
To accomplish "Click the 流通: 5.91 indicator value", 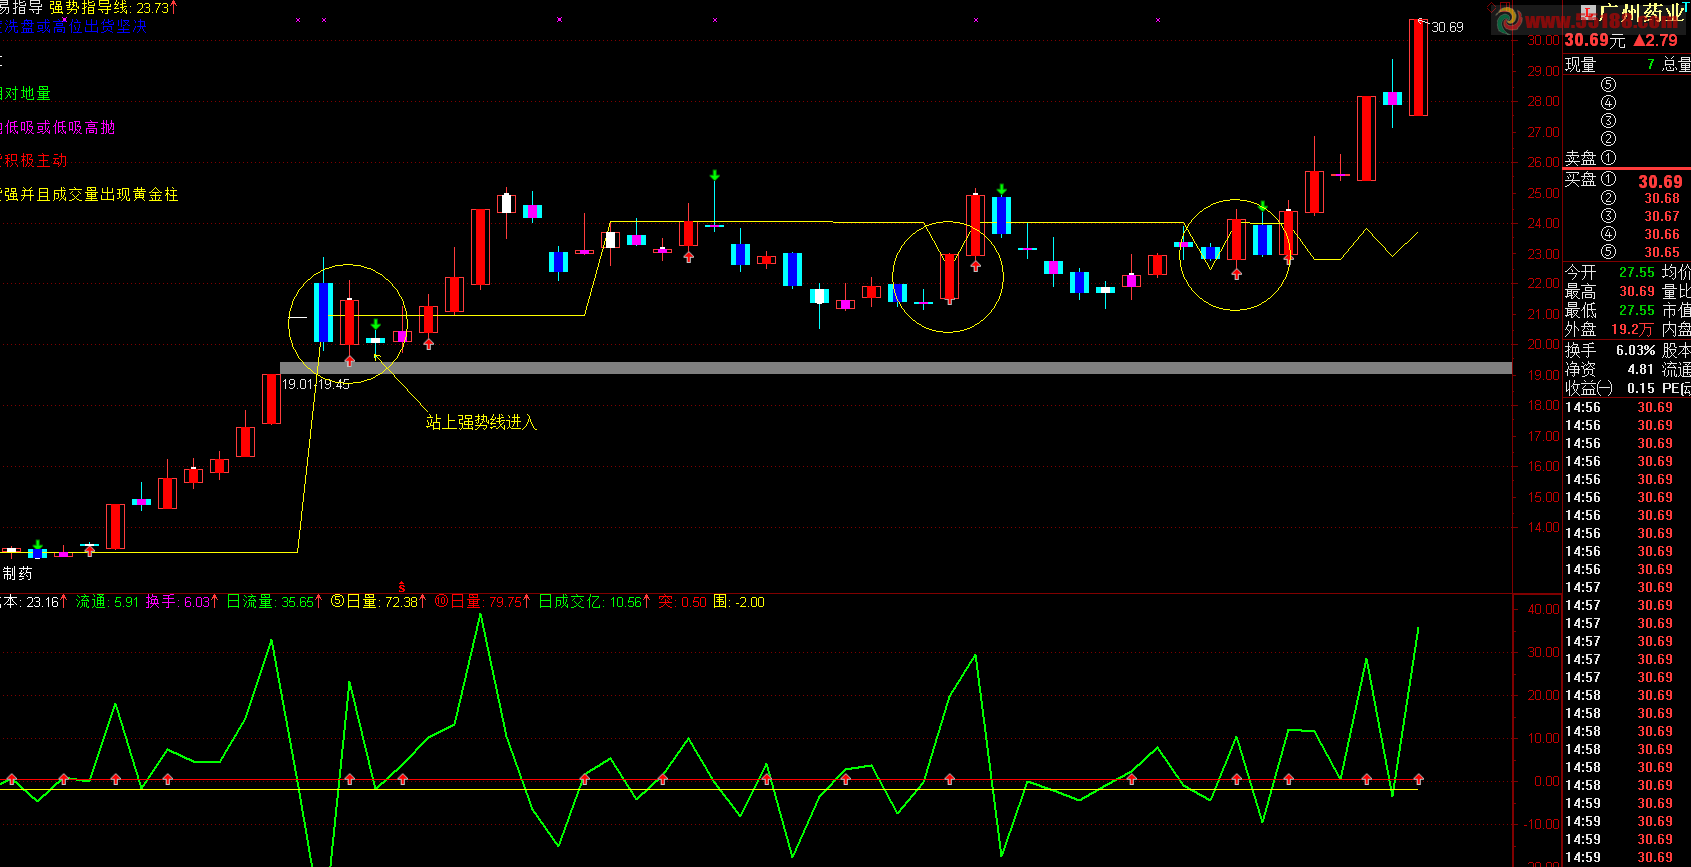I will (108, 602).
